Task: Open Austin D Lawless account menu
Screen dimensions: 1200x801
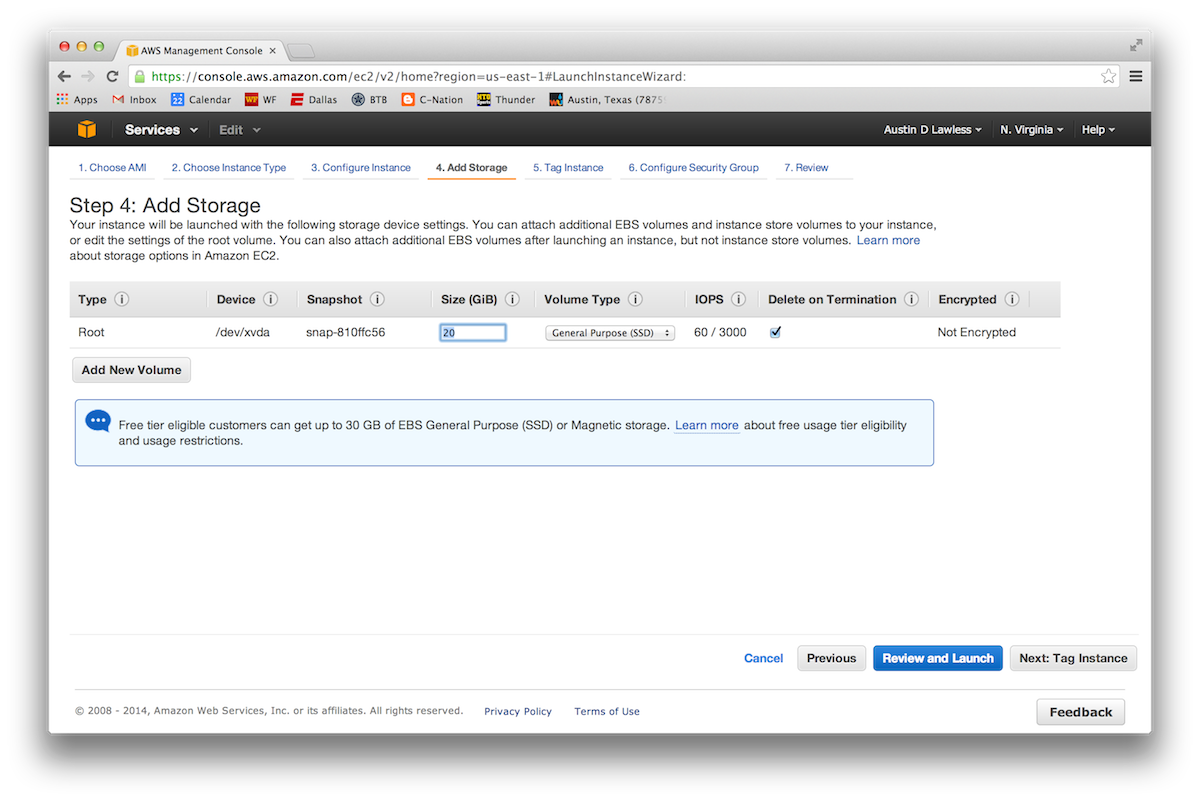Action: (x=932, y=130)
